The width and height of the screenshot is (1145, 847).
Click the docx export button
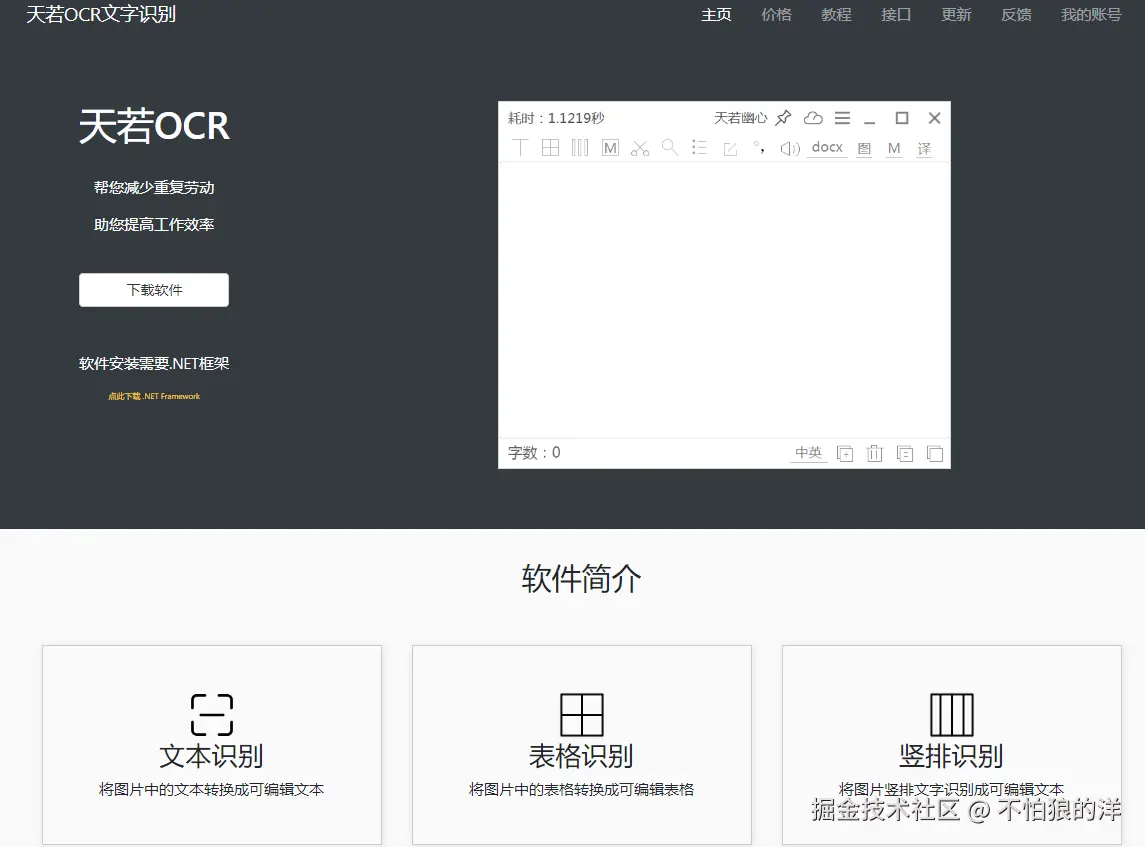coord(827,147)
